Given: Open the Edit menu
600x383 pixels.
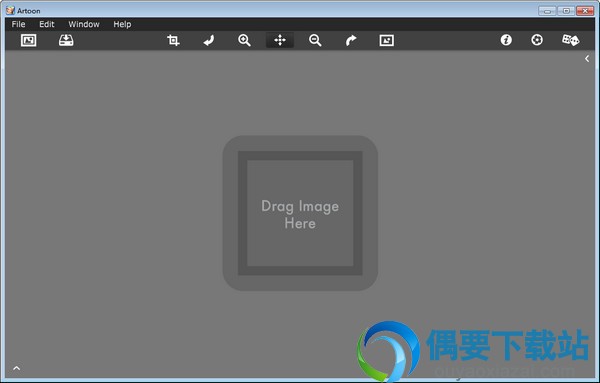Looking at the screenshot, I should pyautogui.click(x=47, y=24).
